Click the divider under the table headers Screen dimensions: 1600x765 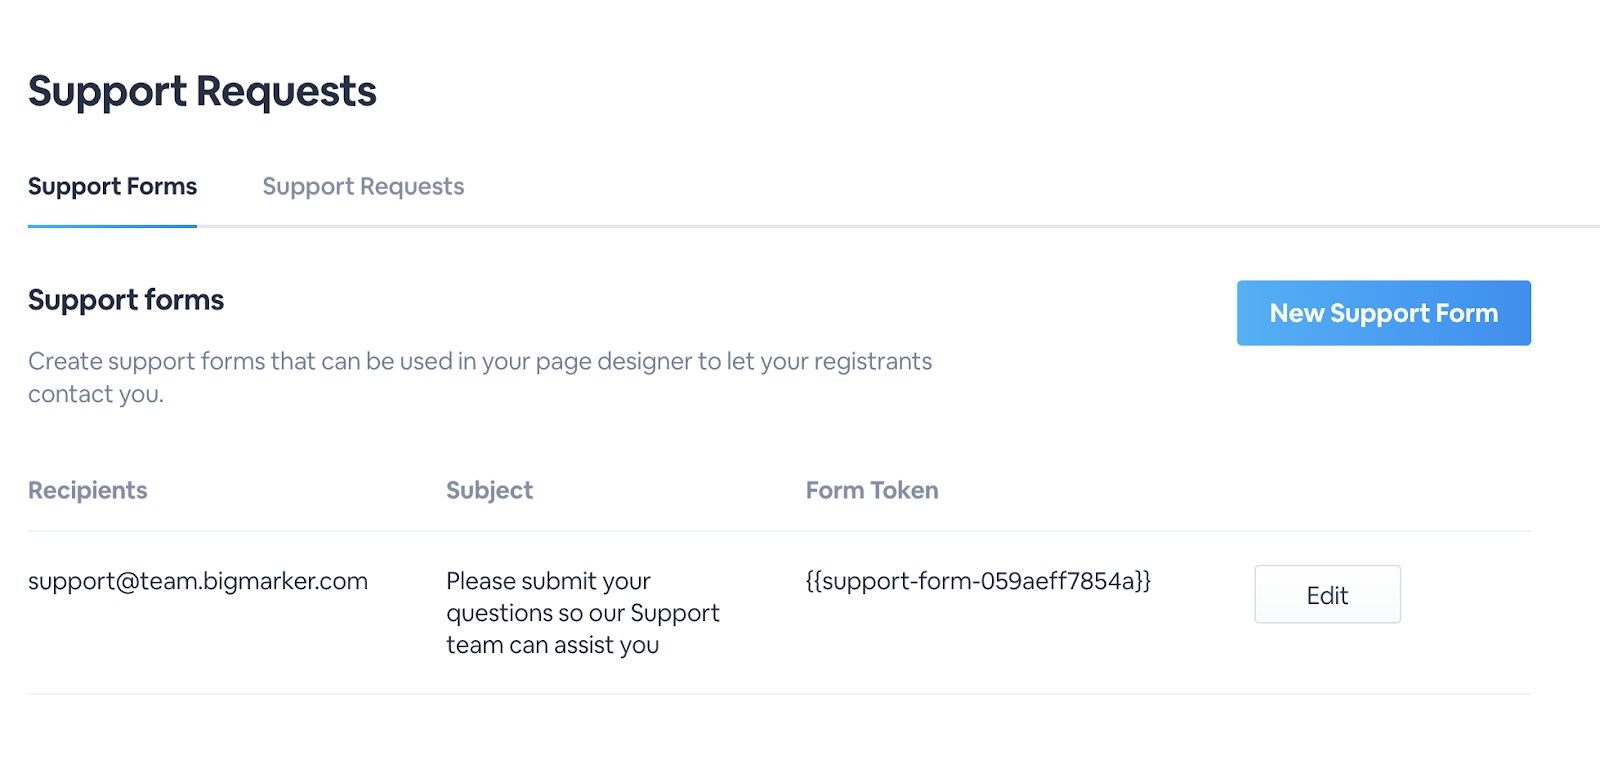coord(779,531)
